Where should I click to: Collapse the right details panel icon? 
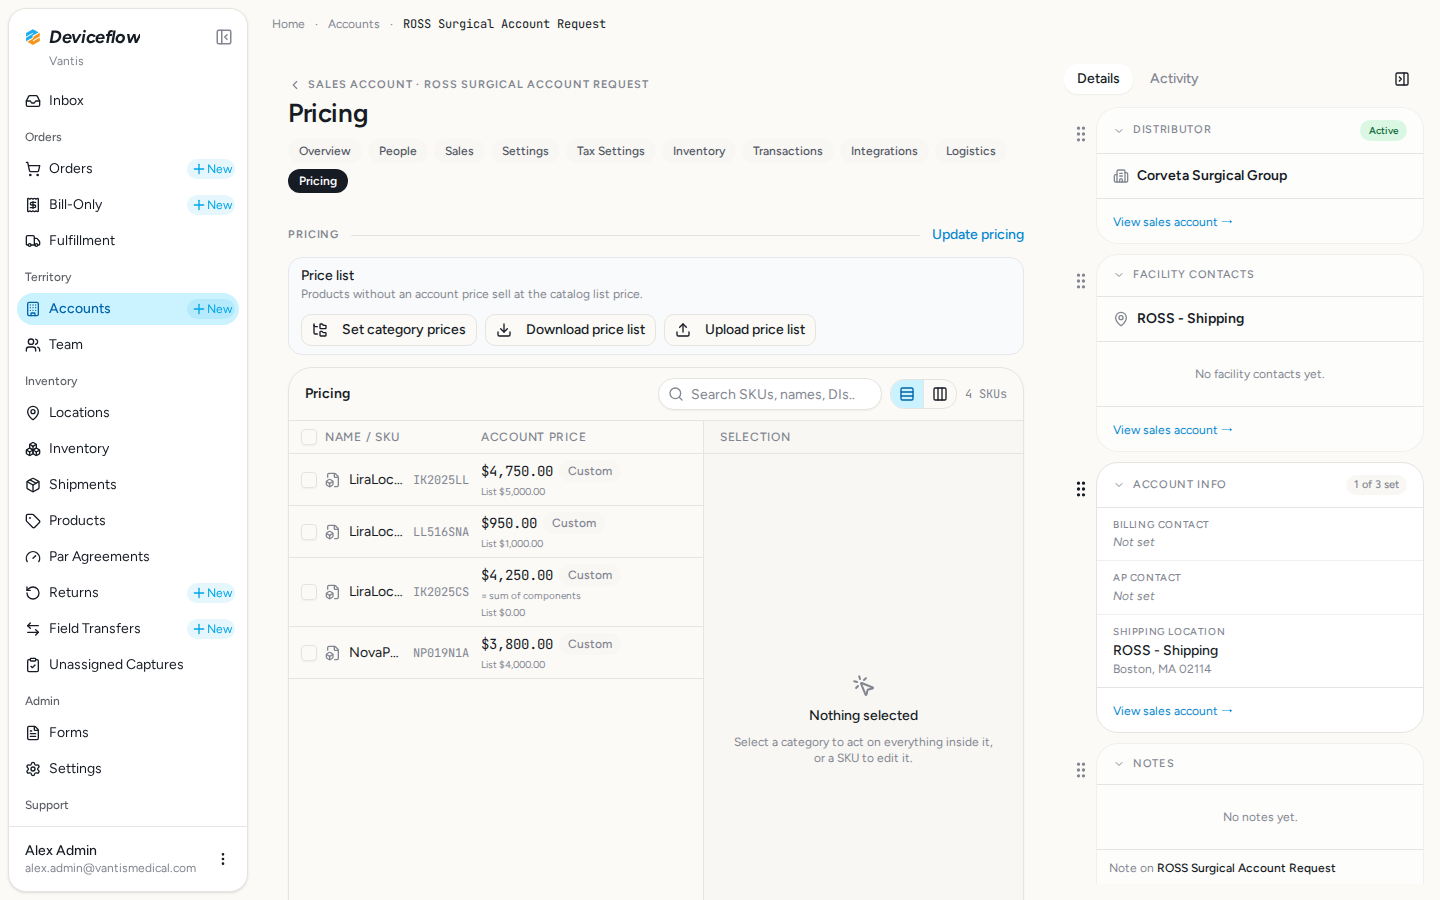pyautogui.click(x=1402, y=79)
